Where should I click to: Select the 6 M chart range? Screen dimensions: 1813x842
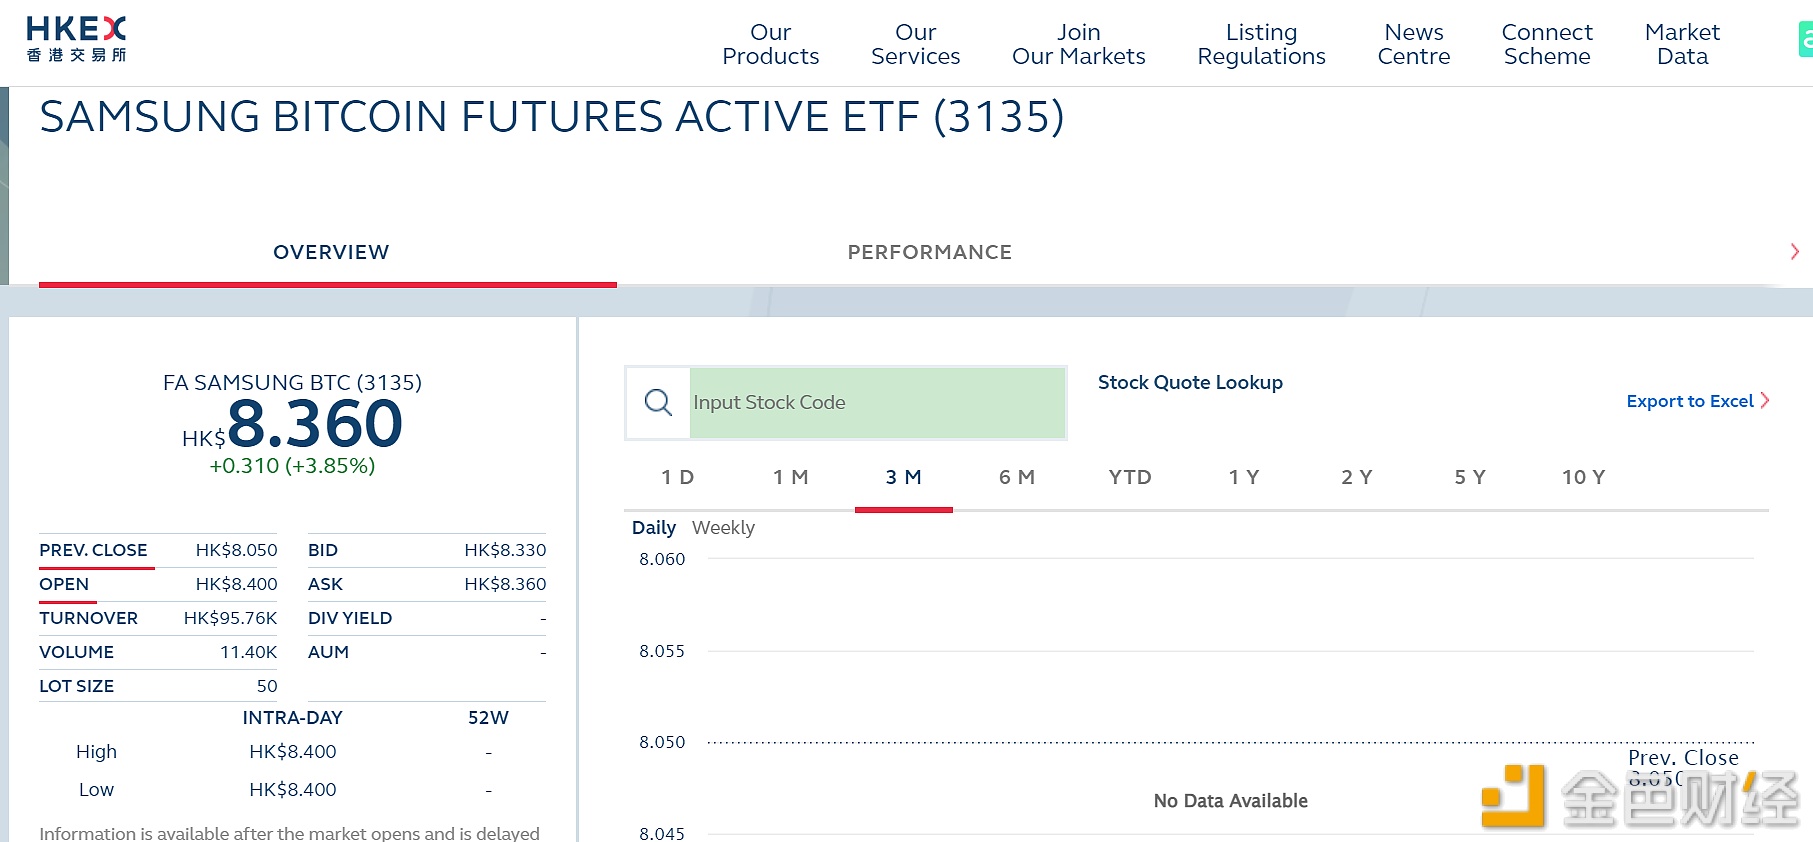(x=1016, y=478)
